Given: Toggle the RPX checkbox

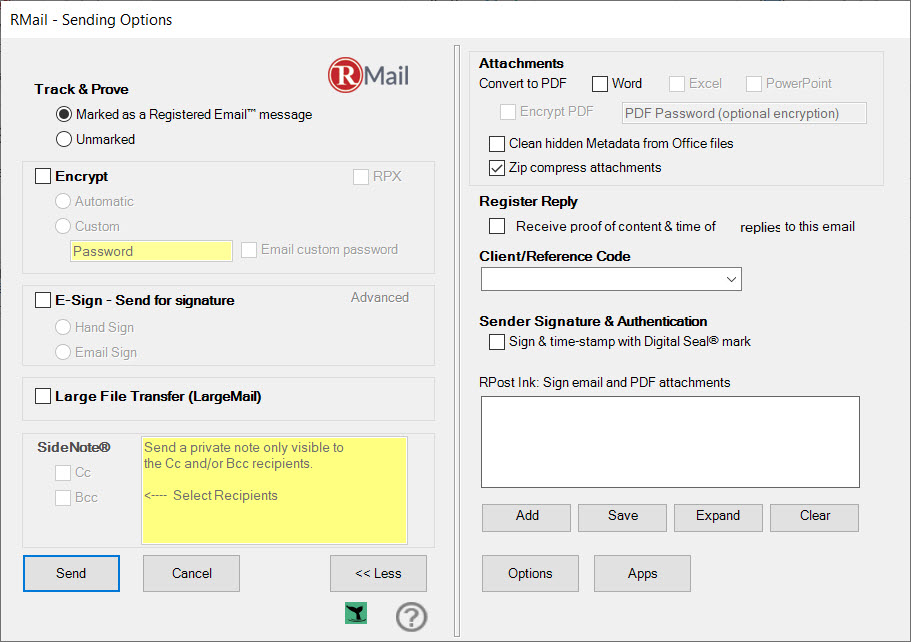Looking at the screenshot, I should [361, 177].
